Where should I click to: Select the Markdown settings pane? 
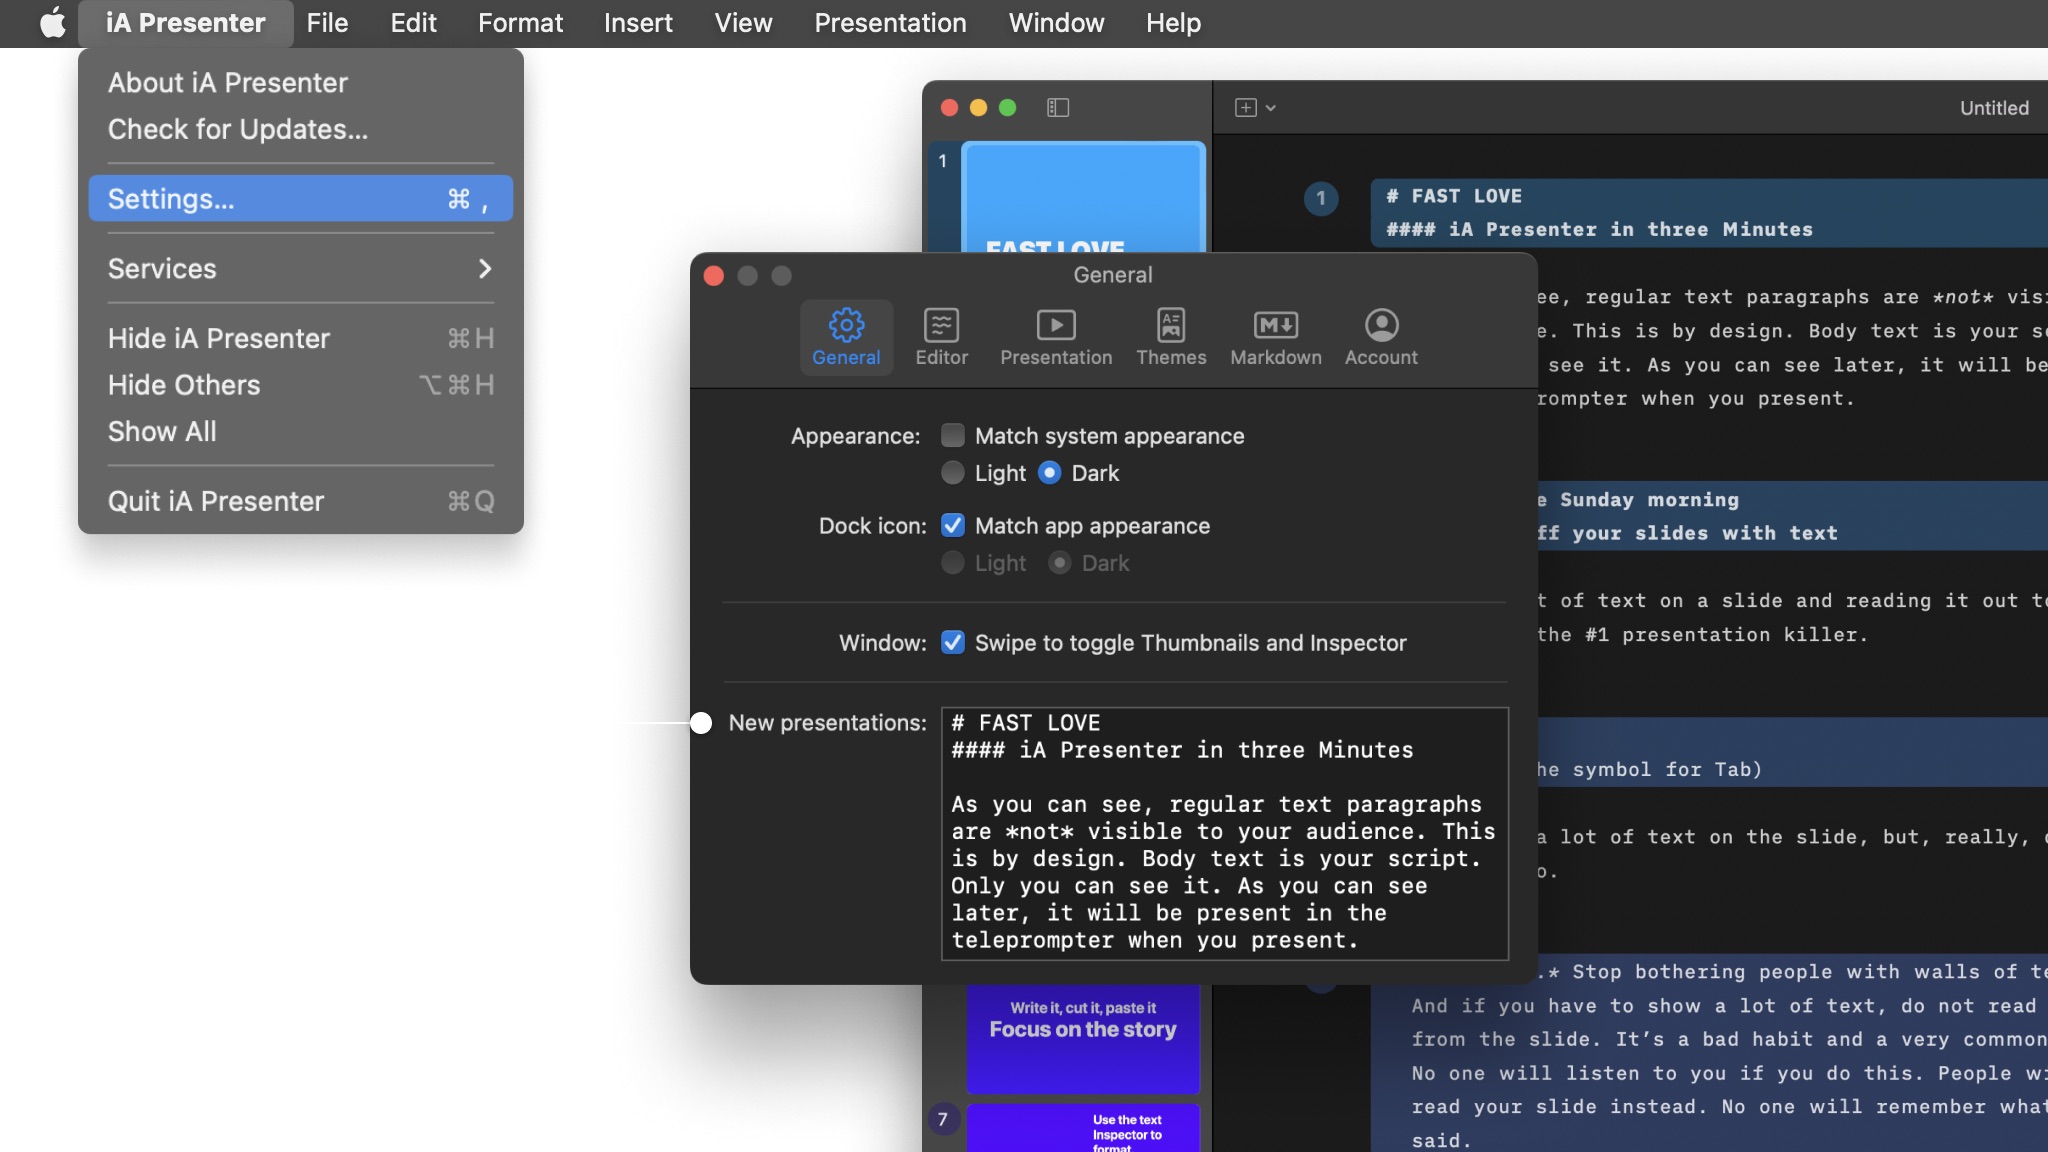pyautogui.click(x=1275, y=337)
